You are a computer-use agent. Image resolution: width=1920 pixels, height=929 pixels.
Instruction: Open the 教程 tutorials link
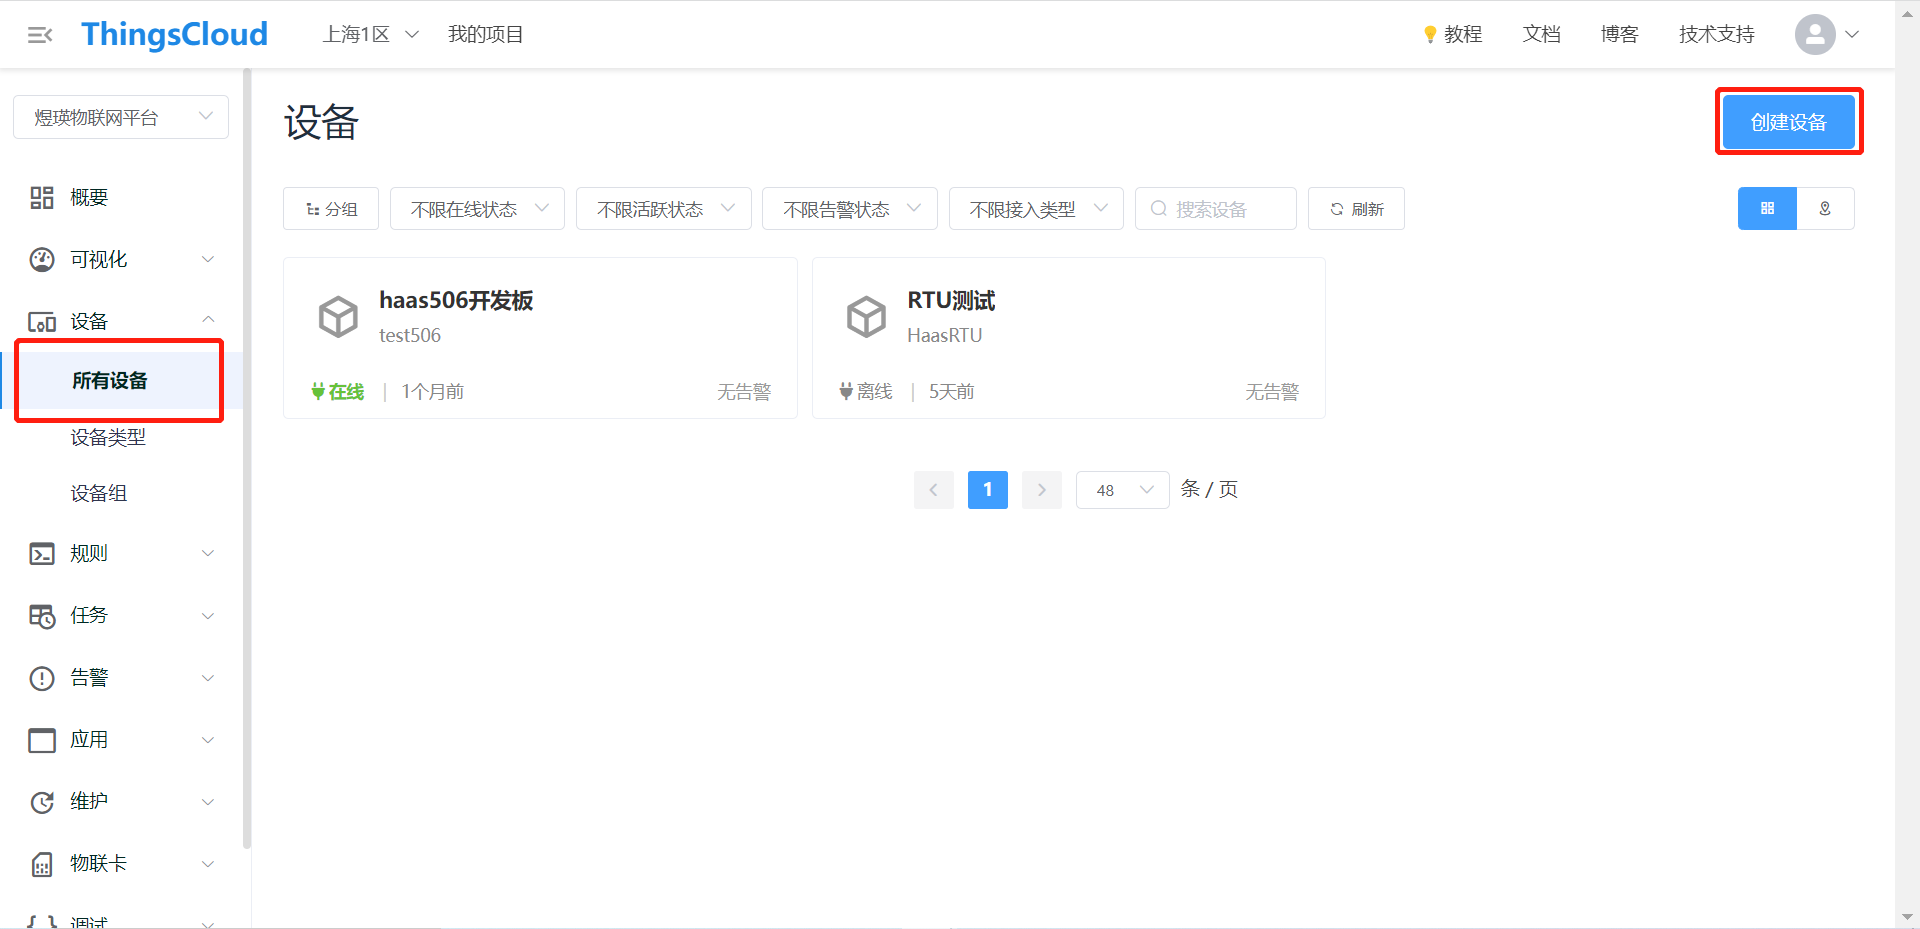pos(1462,35)
